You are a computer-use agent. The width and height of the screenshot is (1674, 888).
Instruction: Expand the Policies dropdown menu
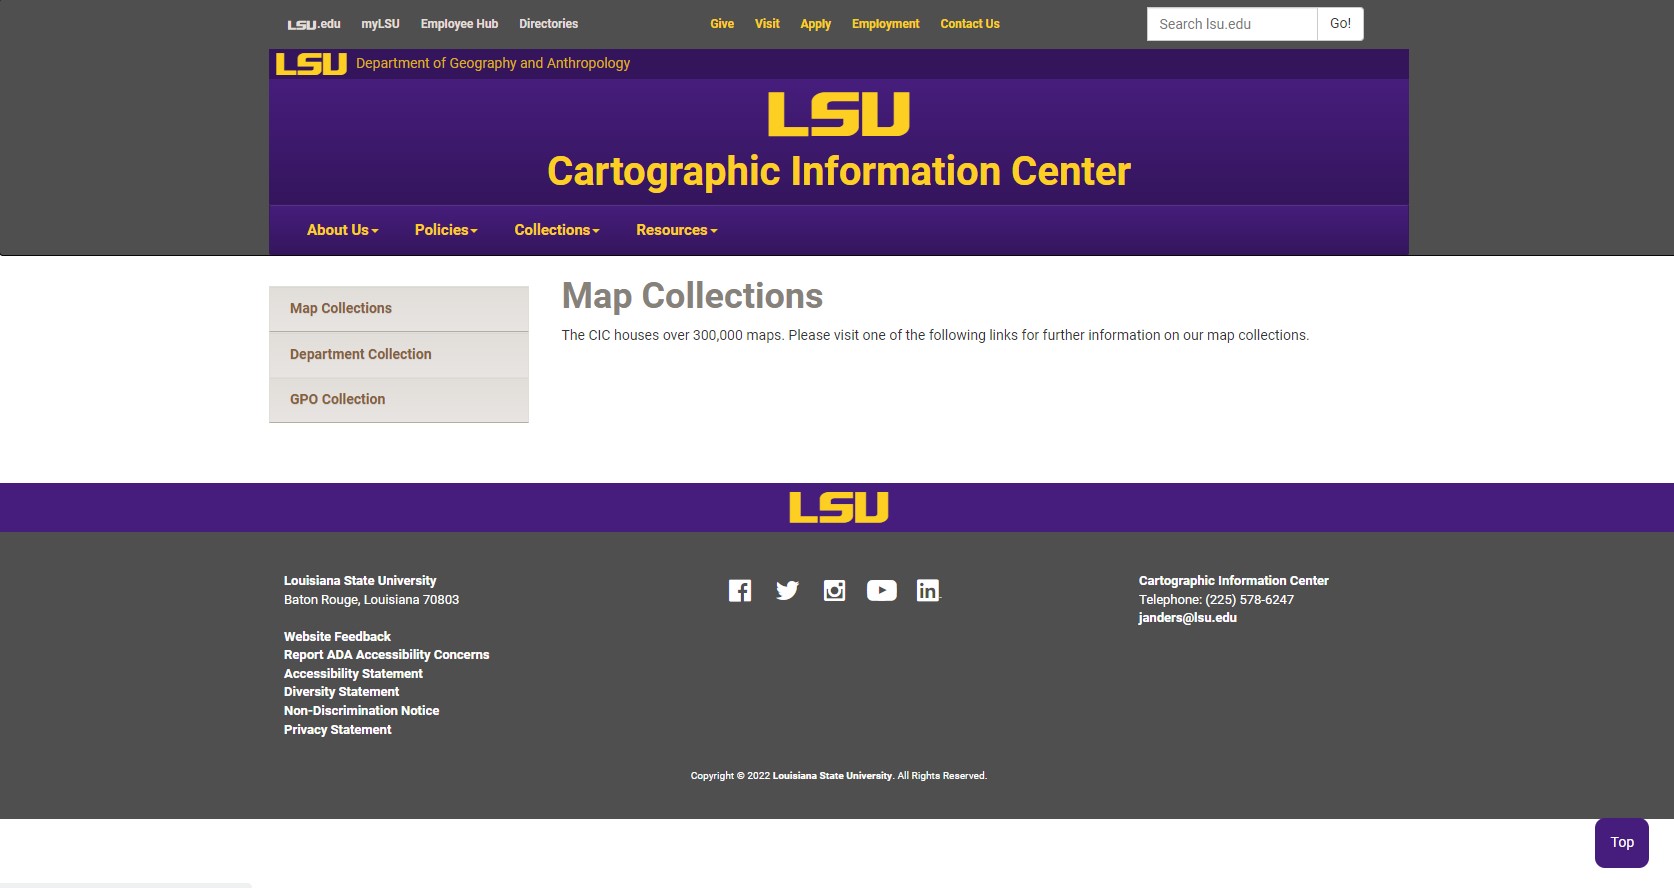446,230
